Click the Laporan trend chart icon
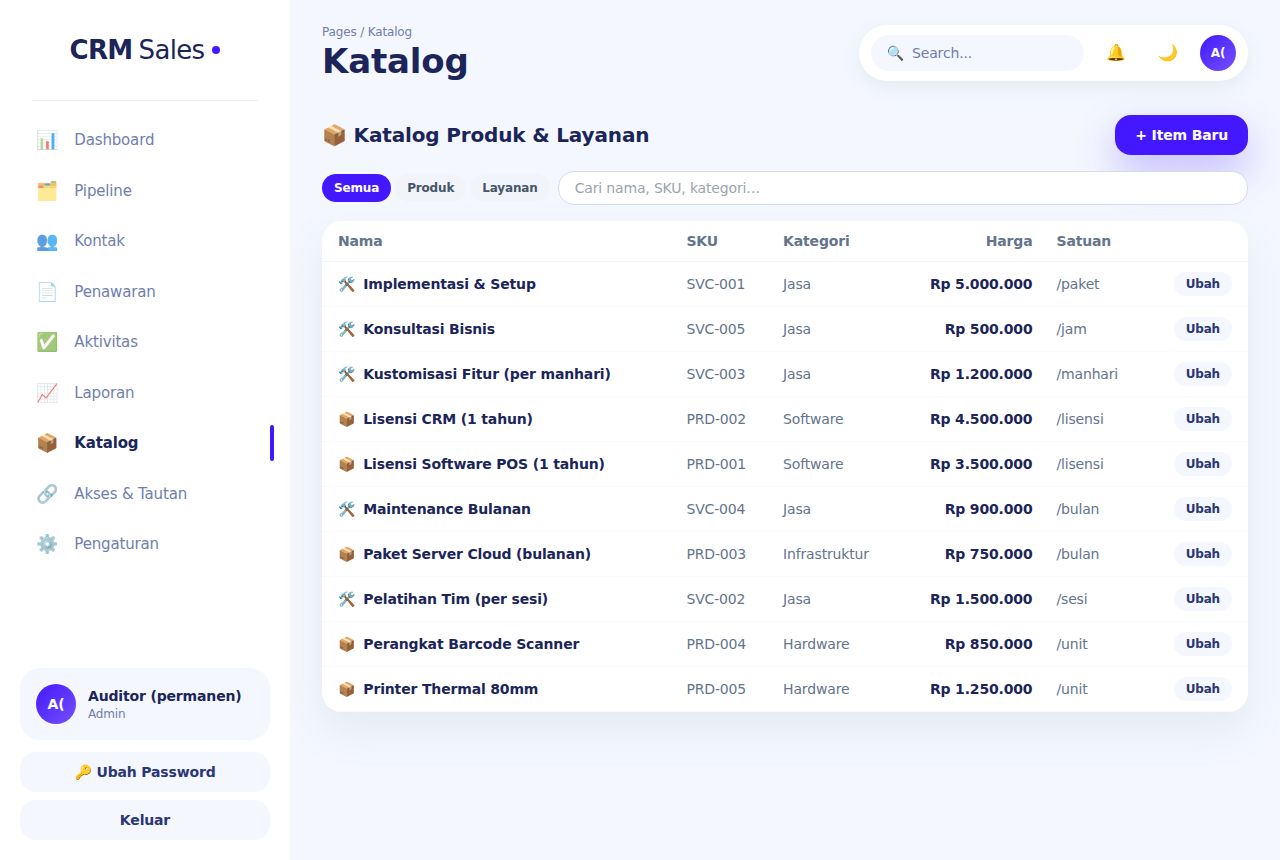 [x=47, y=393]
